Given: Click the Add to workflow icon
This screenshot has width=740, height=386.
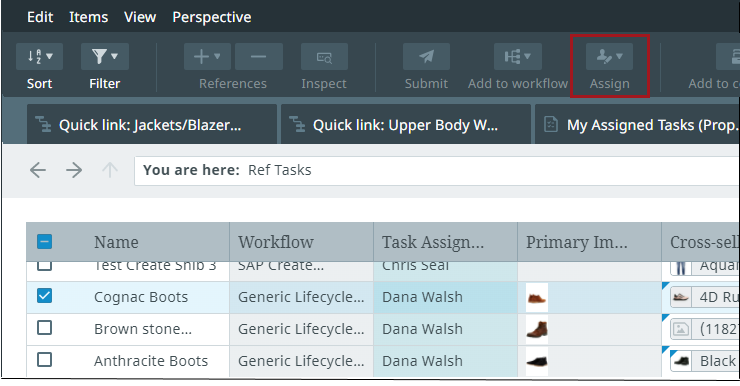Looking at the screenshot, I should (518, 57).
